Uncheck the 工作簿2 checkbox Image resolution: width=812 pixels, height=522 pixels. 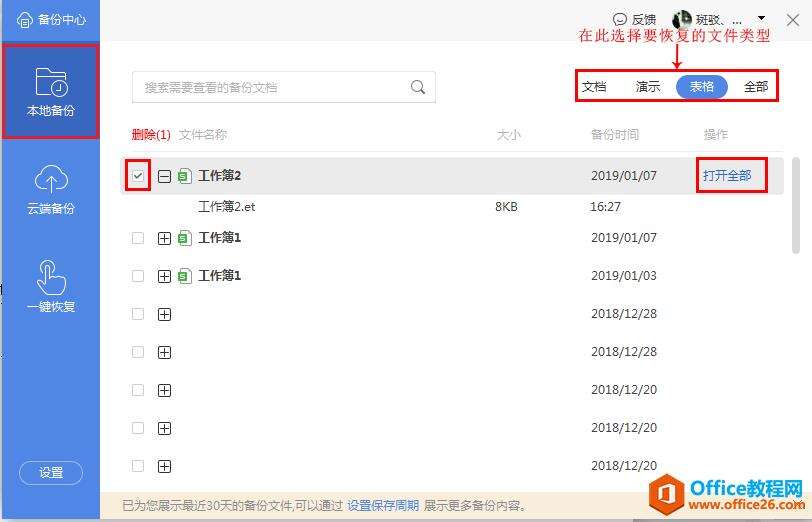click(138, 176)
